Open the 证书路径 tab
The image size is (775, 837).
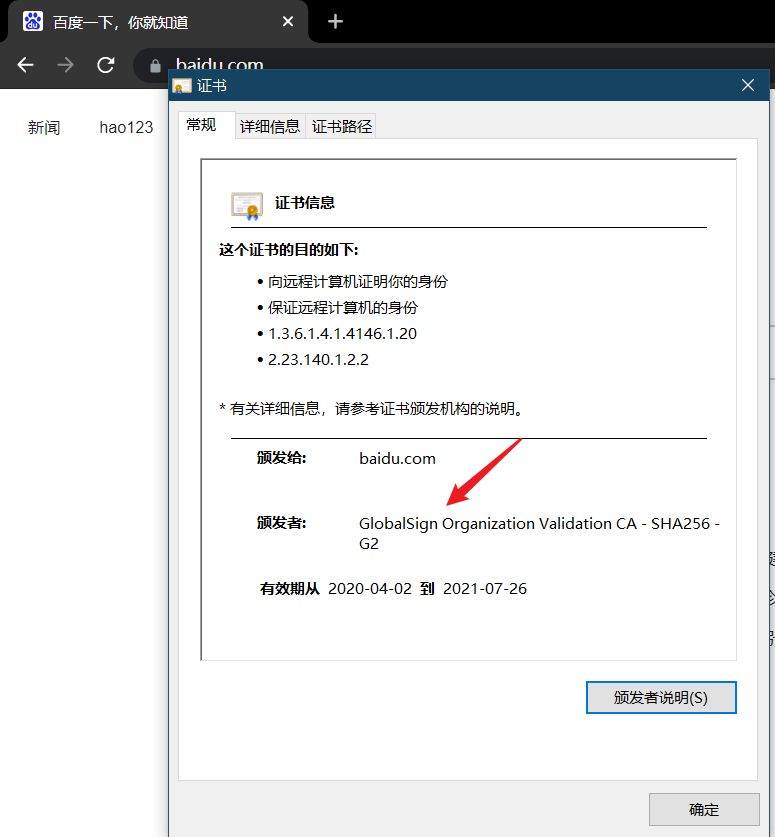342,127
